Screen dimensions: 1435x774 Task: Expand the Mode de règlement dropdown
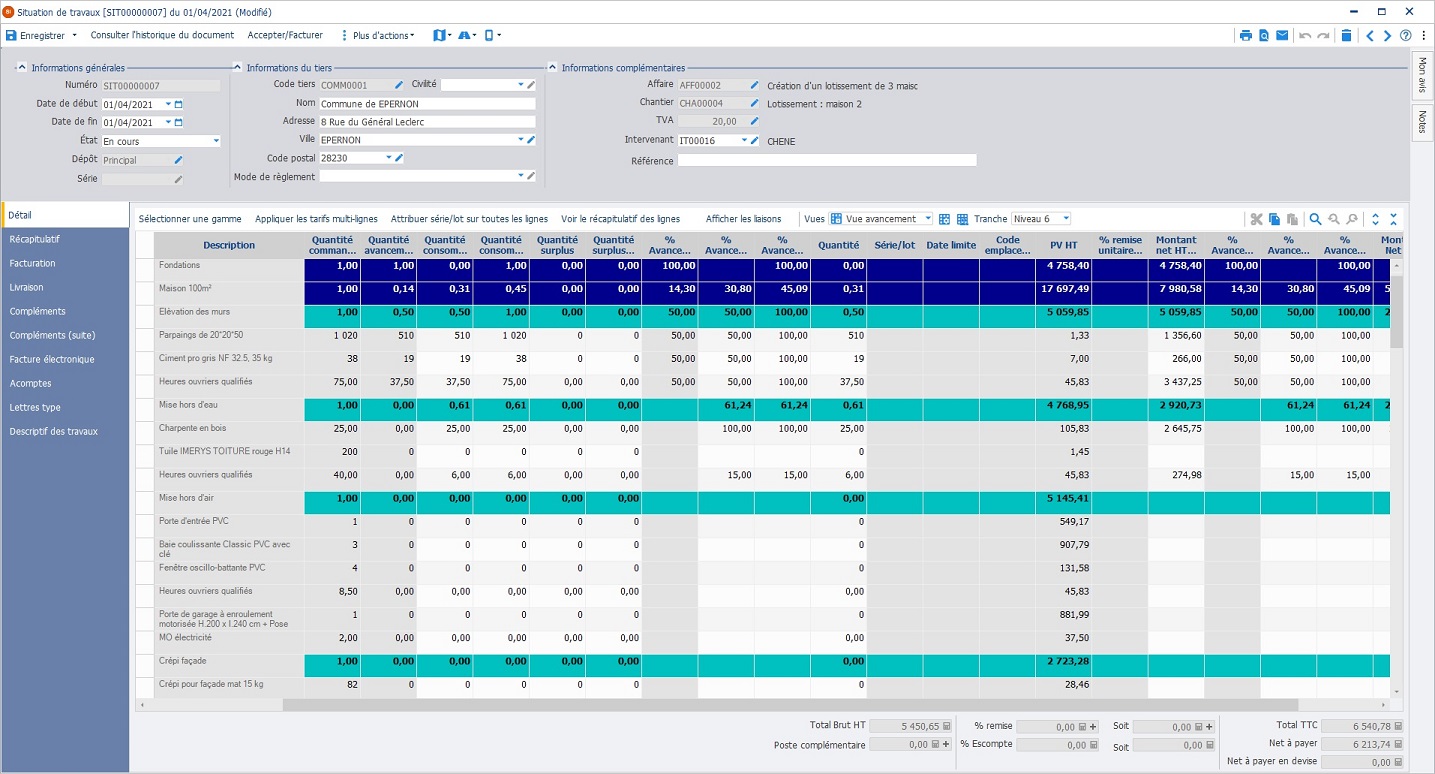[520, 176]
